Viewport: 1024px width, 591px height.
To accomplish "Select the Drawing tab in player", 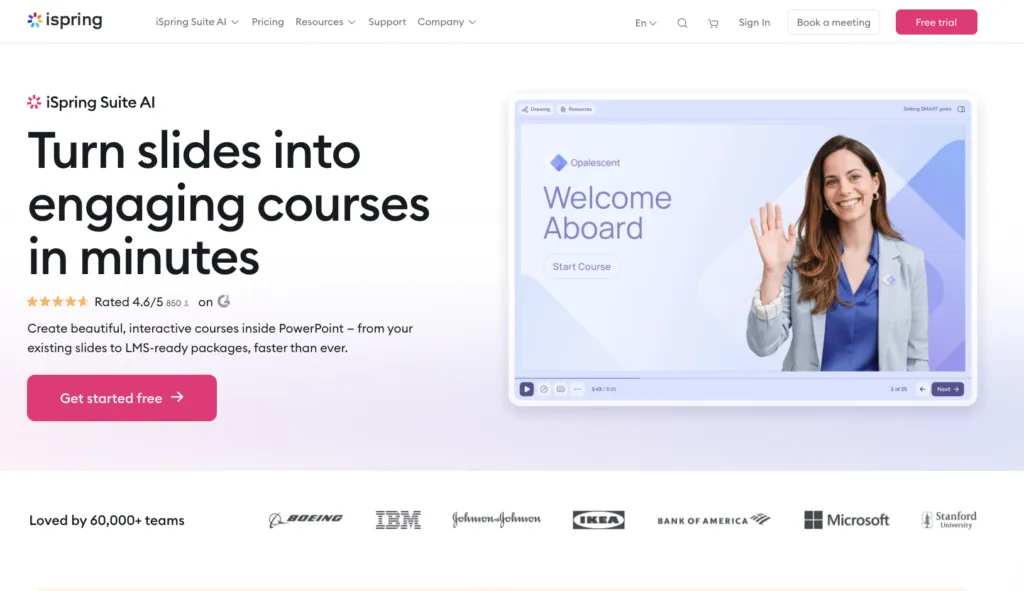I will [536, 109].
